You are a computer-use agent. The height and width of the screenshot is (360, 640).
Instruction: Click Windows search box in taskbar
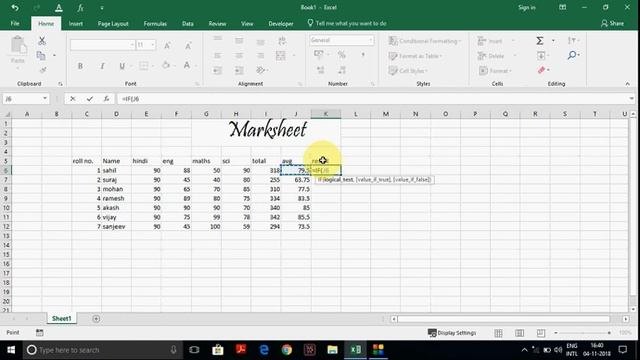102,350
